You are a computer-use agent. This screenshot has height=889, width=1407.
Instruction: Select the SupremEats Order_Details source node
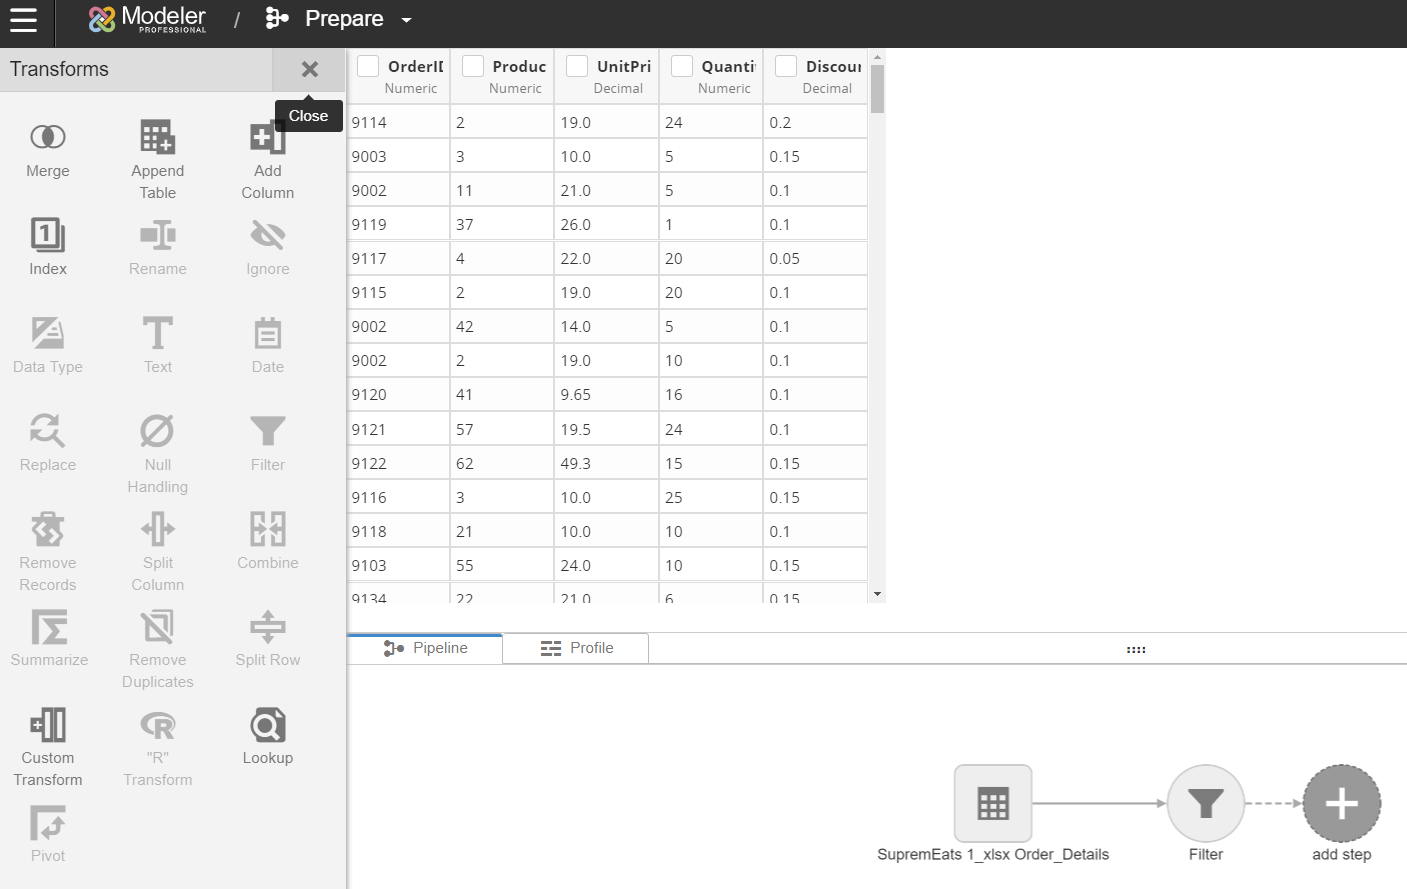[x=992, y=803]
